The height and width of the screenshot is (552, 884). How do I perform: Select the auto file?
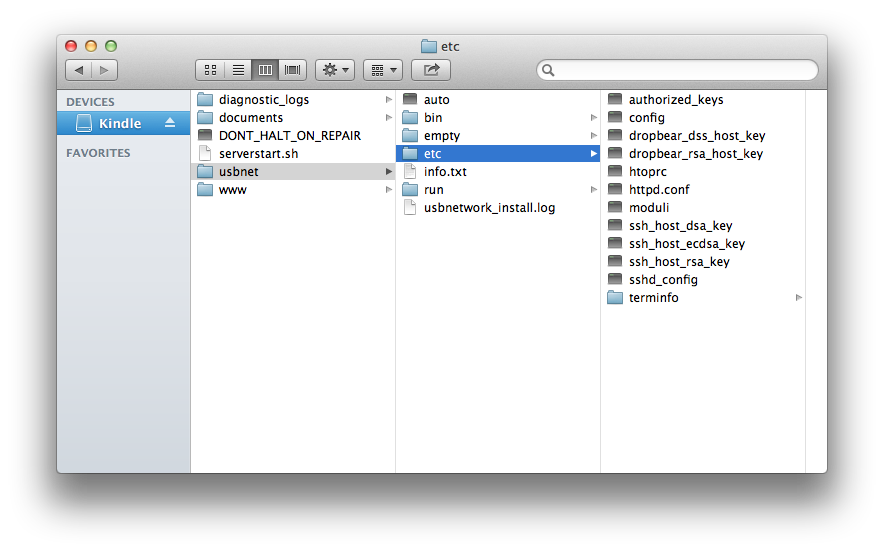[498, 99]
